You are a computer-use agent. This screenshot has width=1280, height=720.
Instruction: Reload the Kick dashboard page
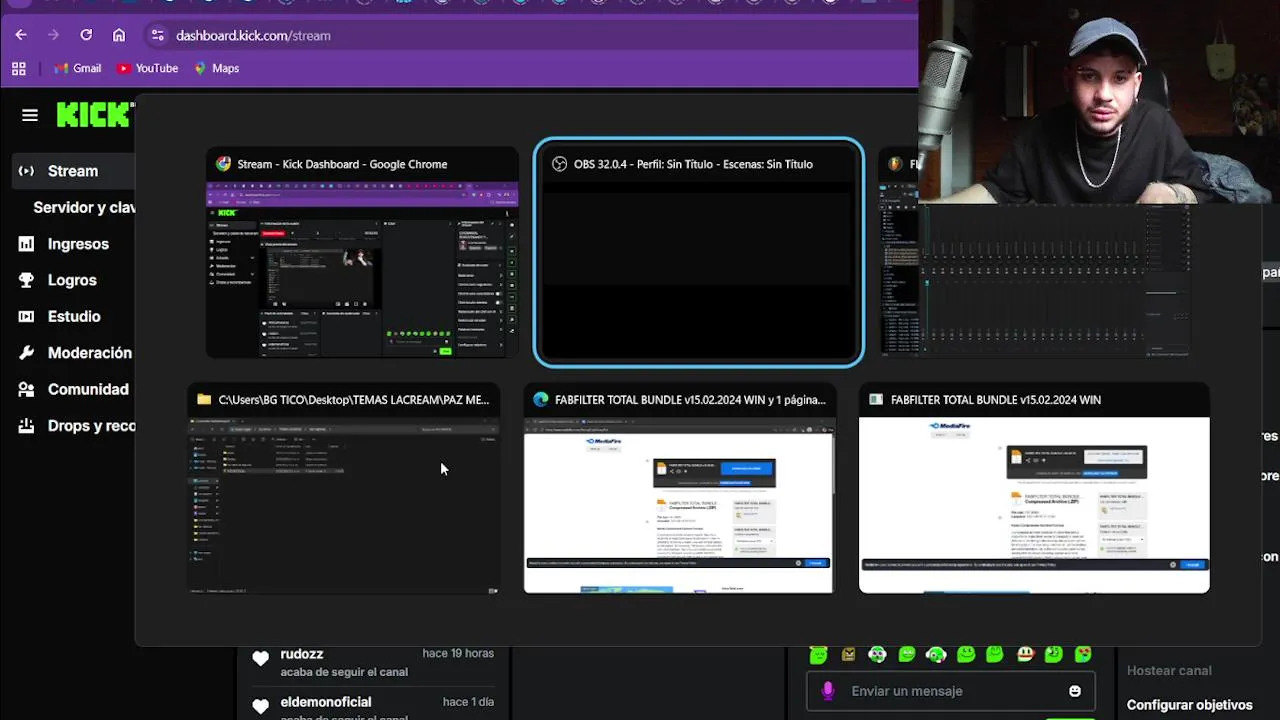pyautogui.click(x=86, y=35)
